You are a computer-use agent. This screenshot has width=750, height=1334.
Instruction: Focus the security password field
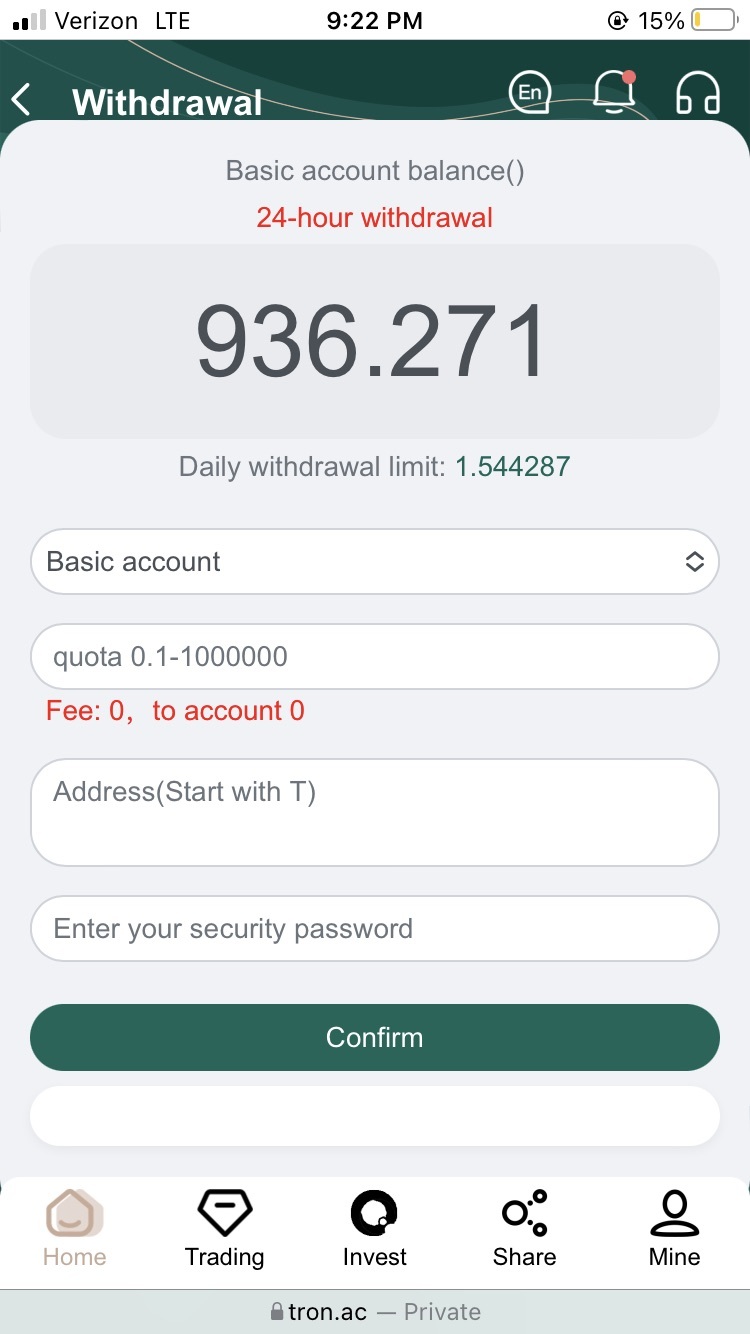pos(375,928)
